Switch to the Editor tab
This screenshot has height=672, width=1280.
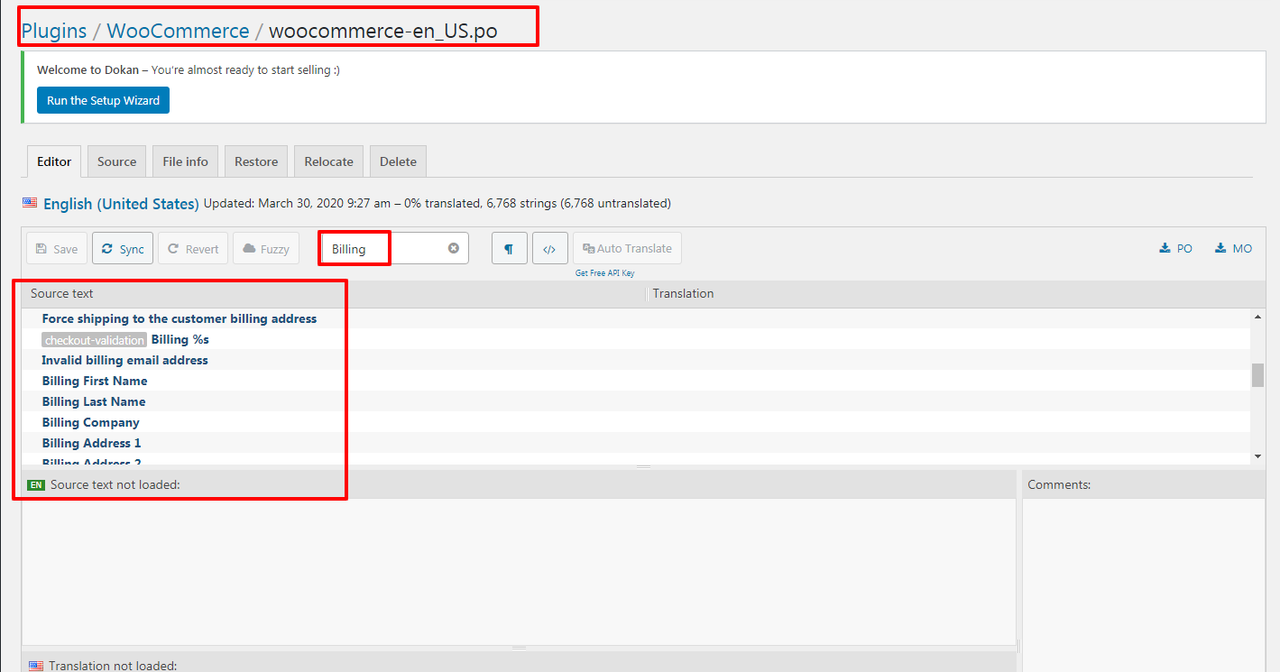point(54,161)
